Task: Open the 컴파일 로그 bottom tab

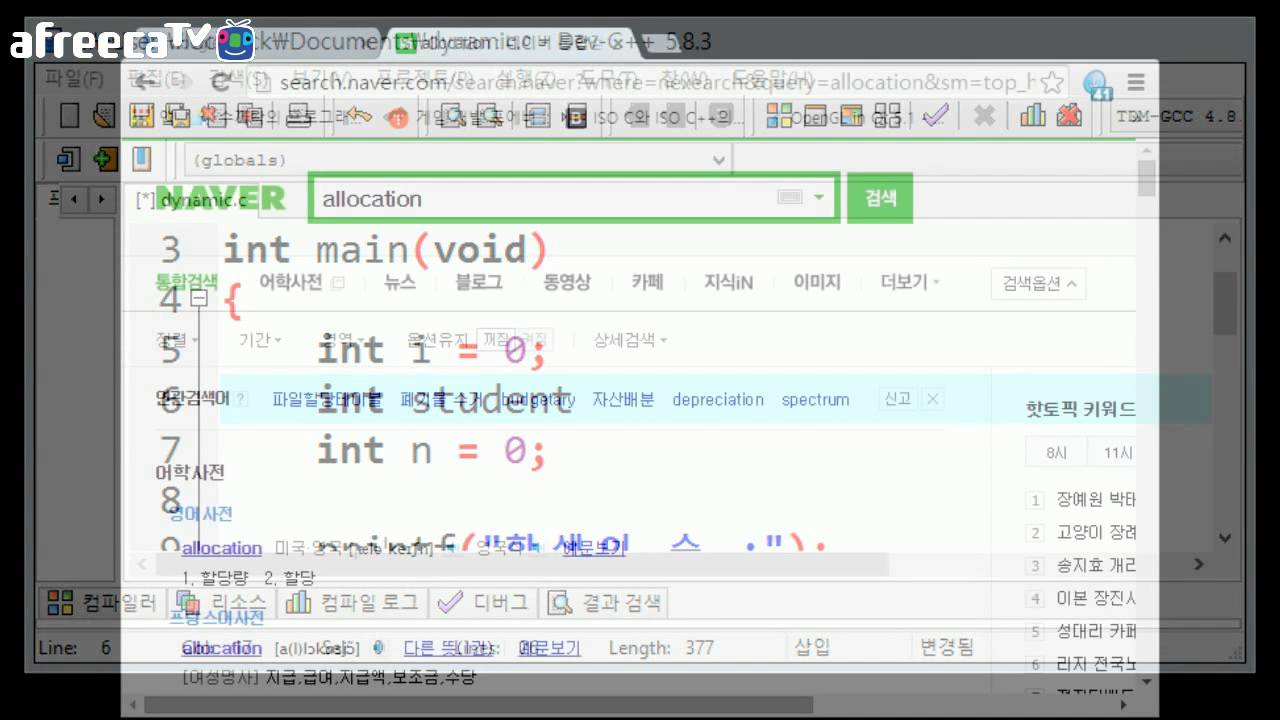Action: coord(352,602)
